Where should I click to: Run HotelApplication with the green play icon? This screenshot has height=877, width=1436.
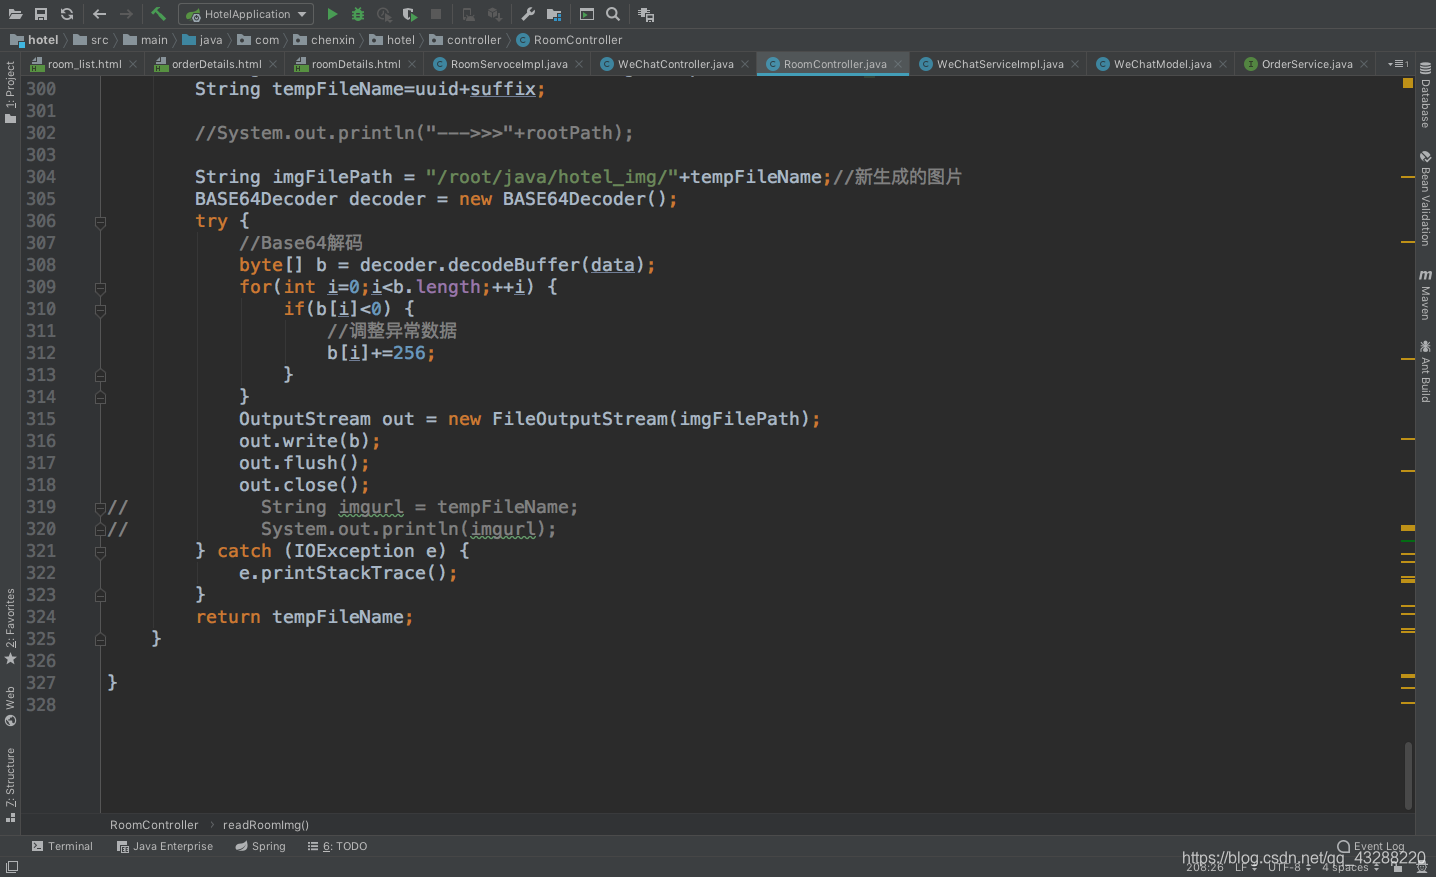[x=332, y=14]
